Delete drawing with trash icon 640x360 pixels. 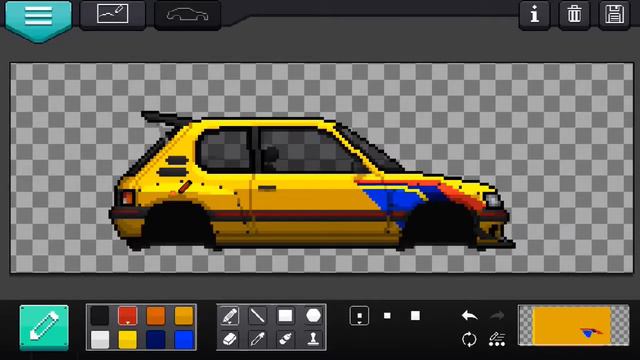[574, 15]
